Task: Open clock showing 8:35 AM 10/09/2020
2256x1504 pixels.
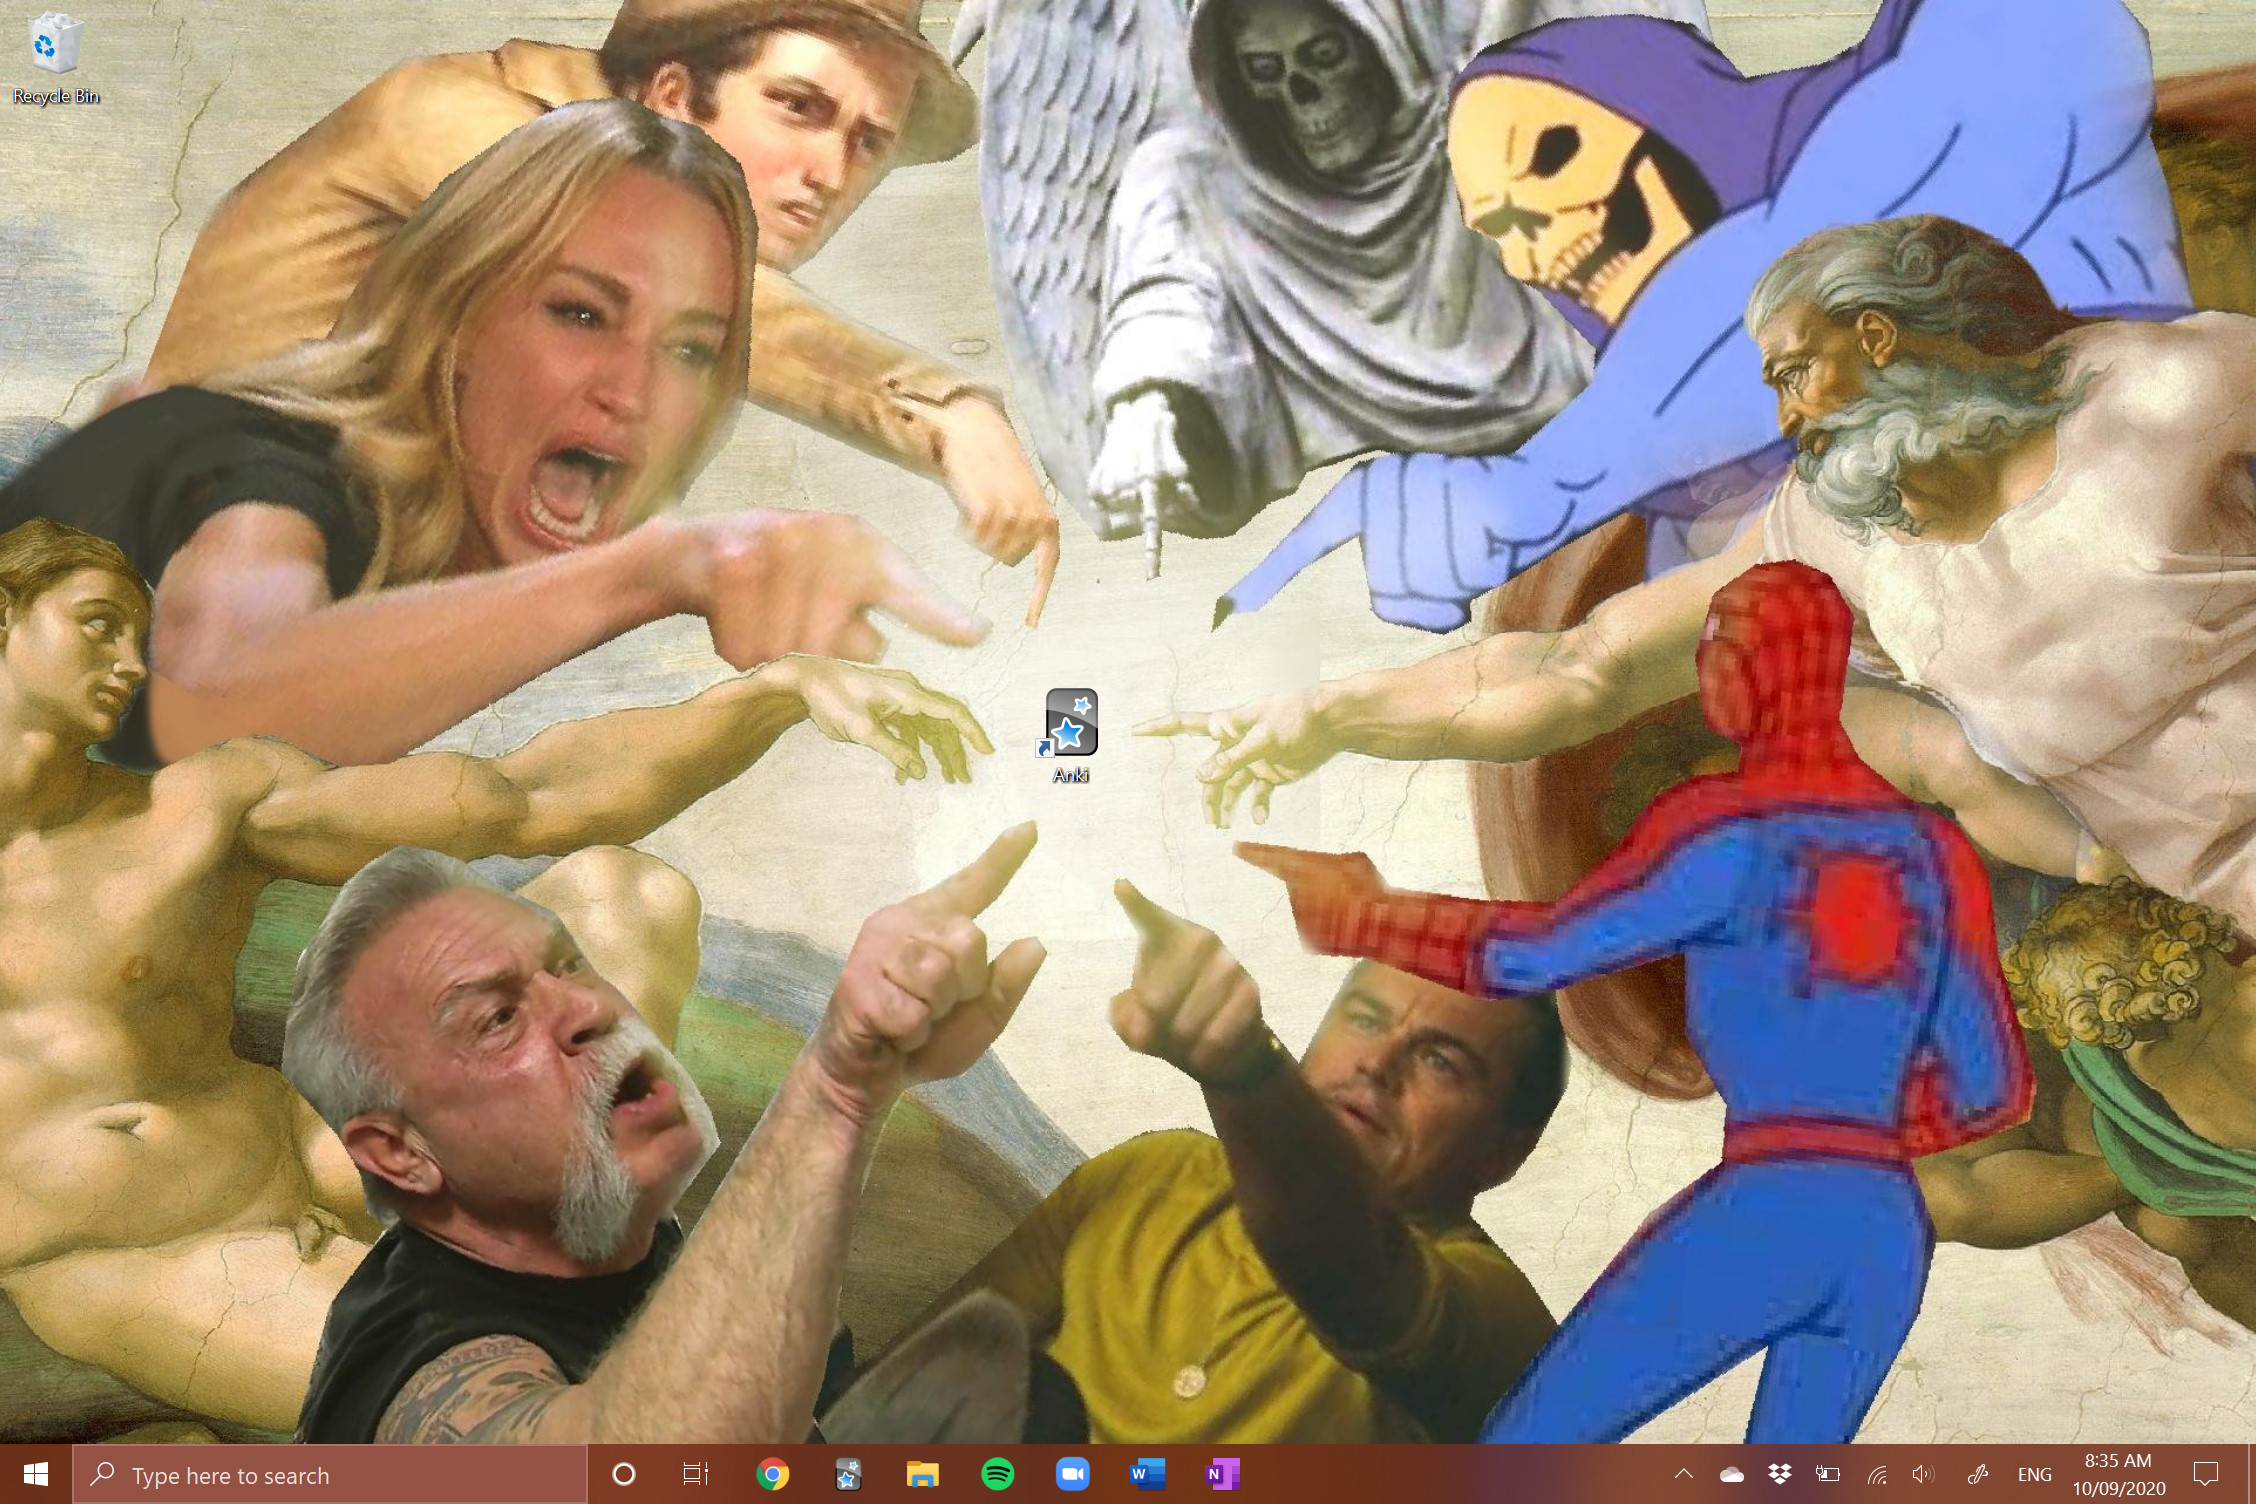Action: tap(2118, 1474)
